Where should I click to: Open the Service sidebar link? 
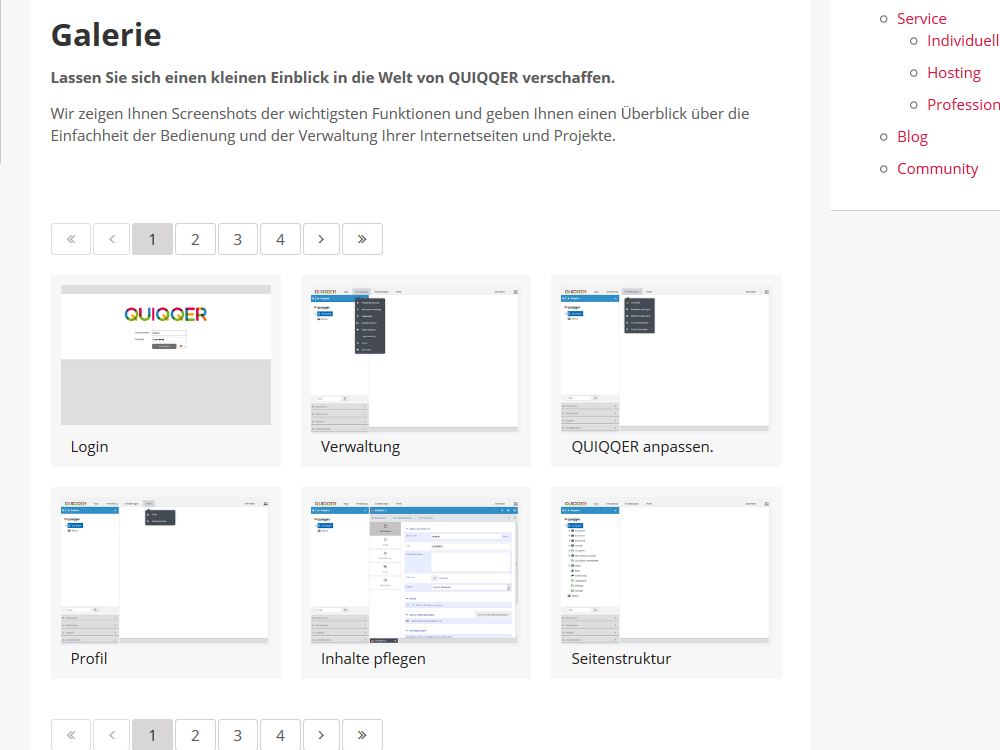tap(922, 18)
